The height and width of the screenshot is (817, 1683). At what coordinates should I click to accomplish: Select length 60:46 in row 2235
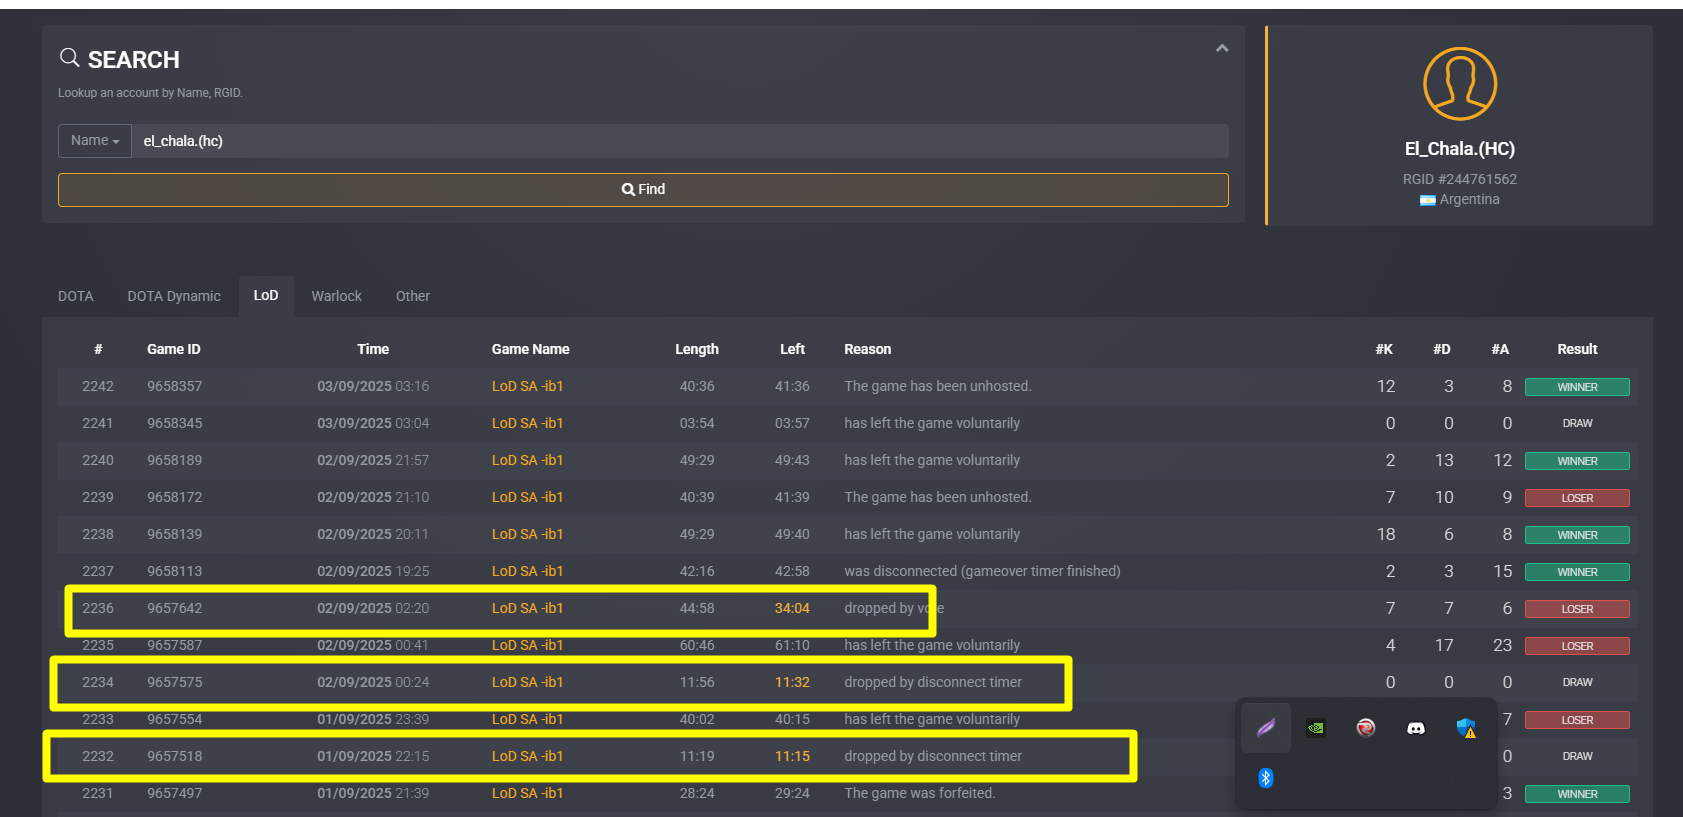(x=697, y=645)
